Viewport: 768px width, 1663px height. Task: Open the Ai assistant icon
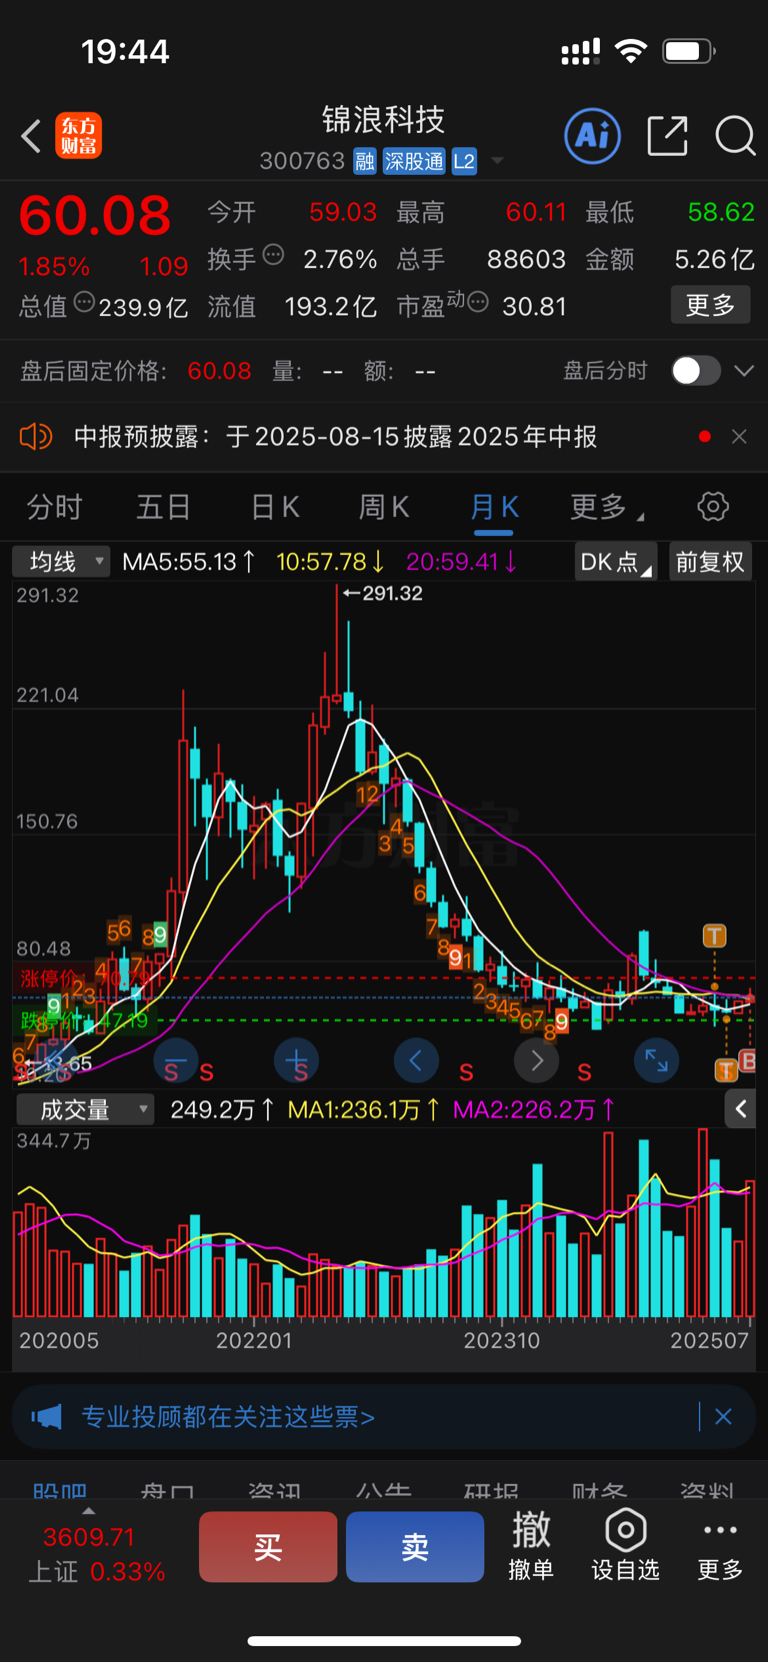(x=593, y=136)
